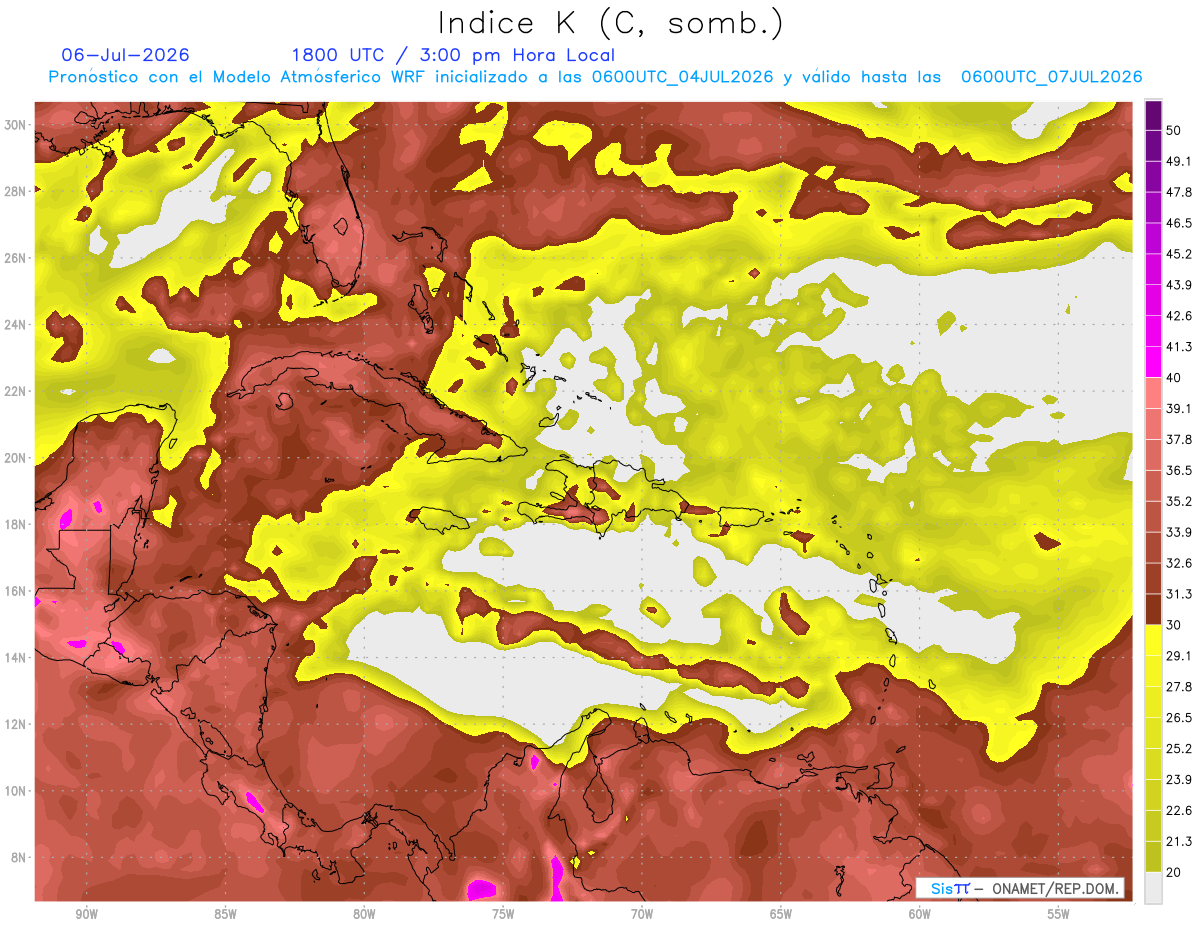Click latitude axis label "24N"
This screenshot has width=1200, height=927.
pos(15,325)
